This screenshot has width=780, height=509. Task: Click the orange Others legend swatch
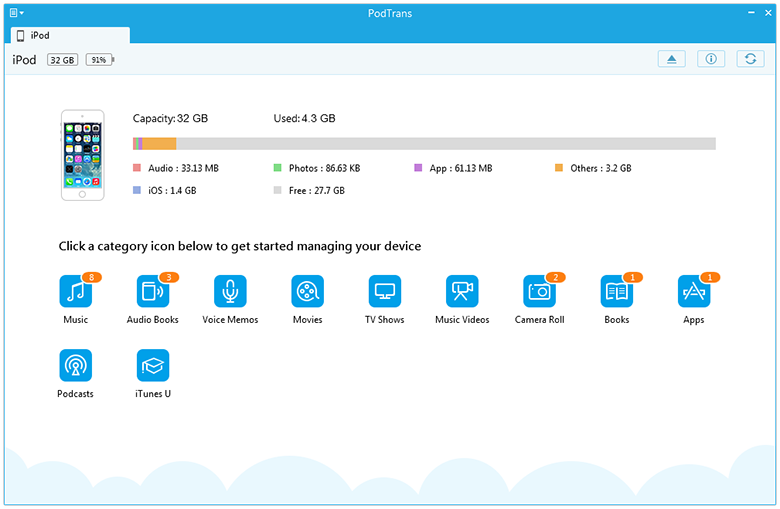[559, 168]
